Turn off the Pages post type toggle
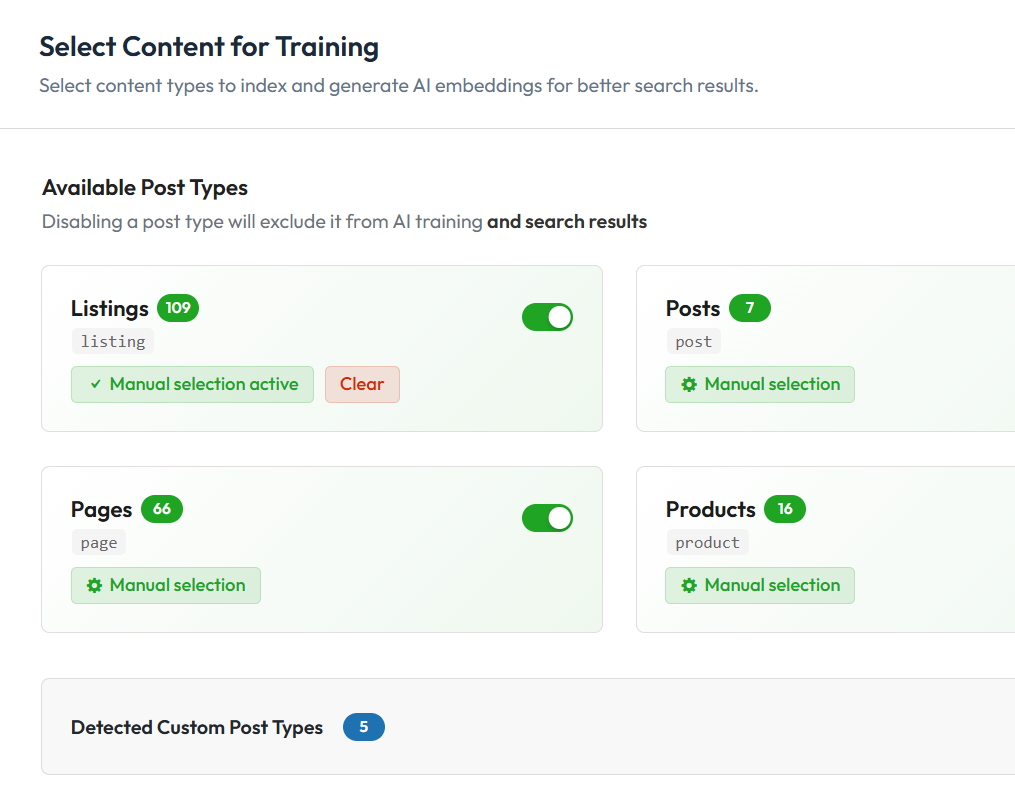This screenshot has height=796, width=1015. coord(547,518)
